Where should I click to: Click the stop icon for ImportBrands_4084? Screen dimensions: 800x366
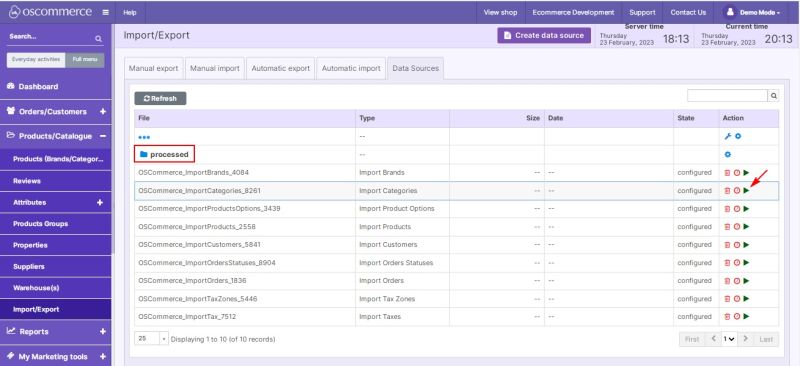pyautogui.click(x=737, y=173)
